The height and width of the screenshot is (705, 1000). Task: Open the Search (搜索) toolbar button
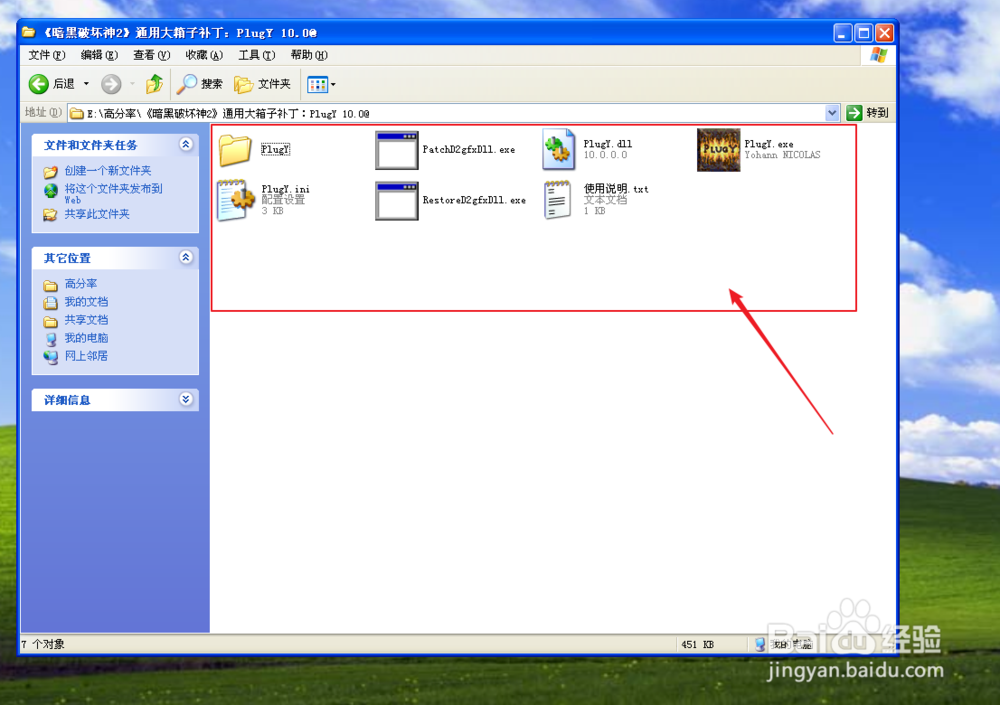coord(200,84)
